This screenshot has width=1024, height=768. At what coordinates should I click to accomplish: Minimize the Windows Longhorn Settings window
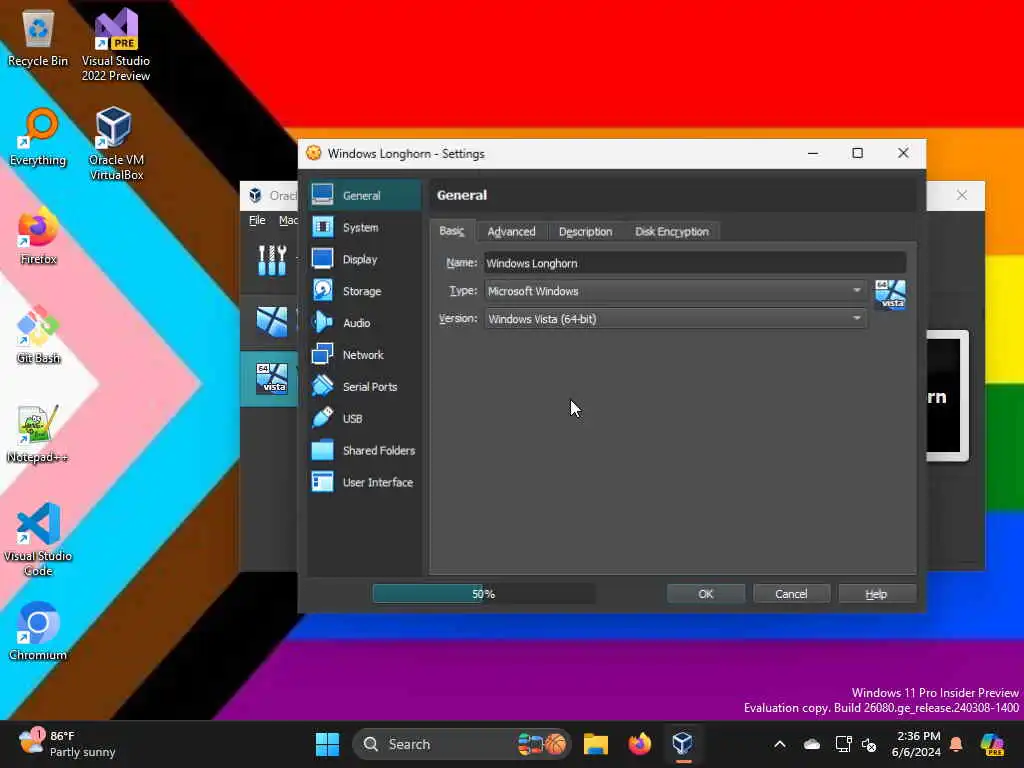(x=813, y=153)
